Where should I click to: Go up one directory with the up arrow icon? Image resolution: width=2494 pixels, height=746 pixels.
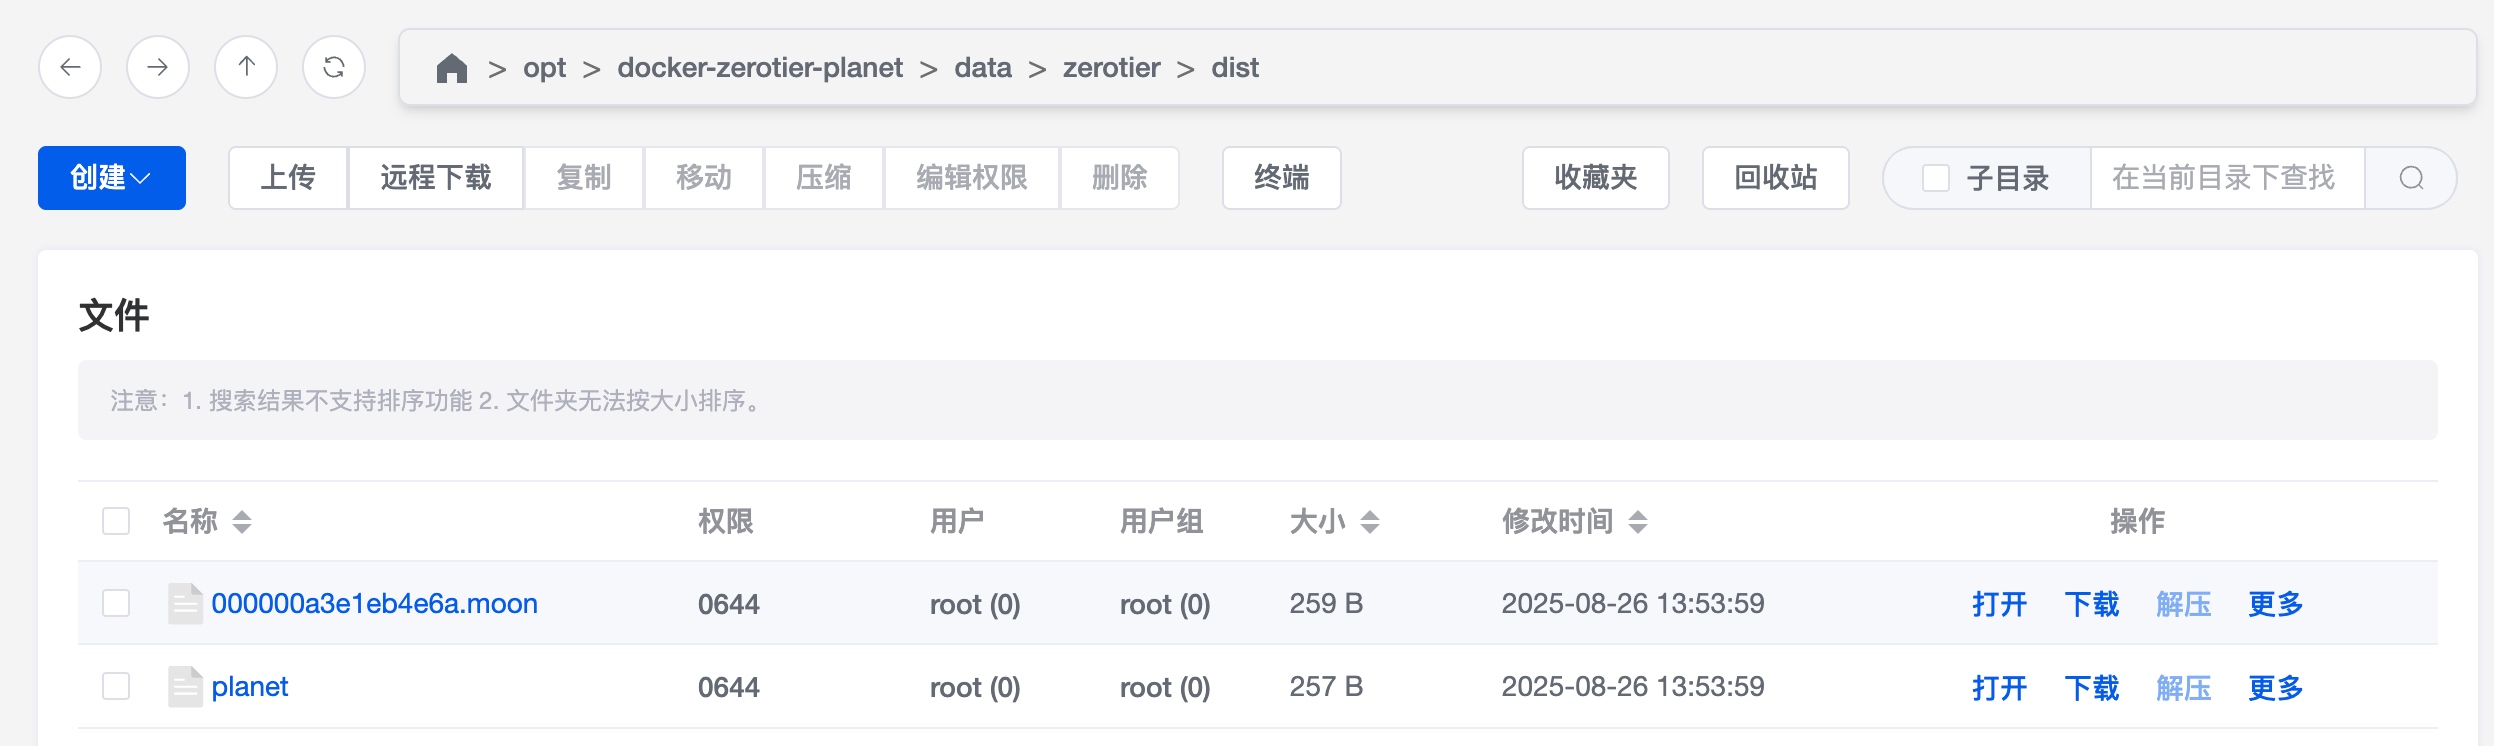[247, 67]
